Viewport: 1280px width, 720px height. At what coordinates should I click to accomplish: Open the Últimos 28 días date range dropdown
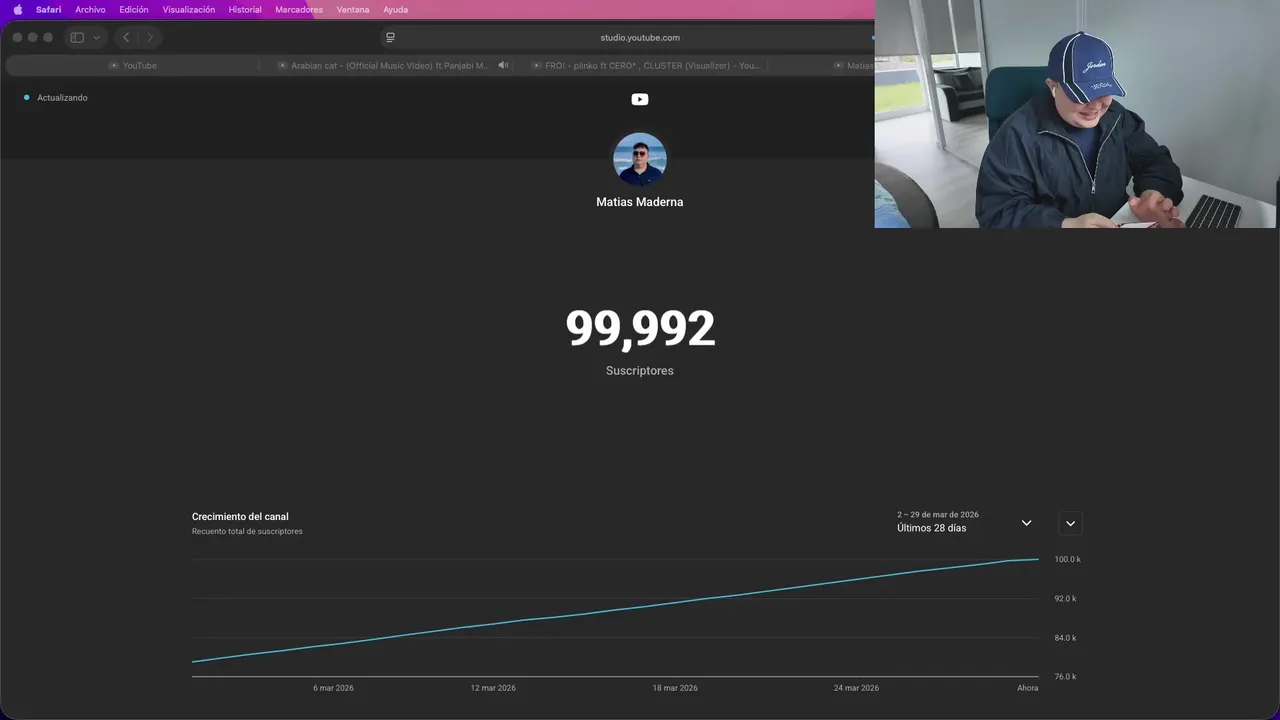tap(964, 522)
